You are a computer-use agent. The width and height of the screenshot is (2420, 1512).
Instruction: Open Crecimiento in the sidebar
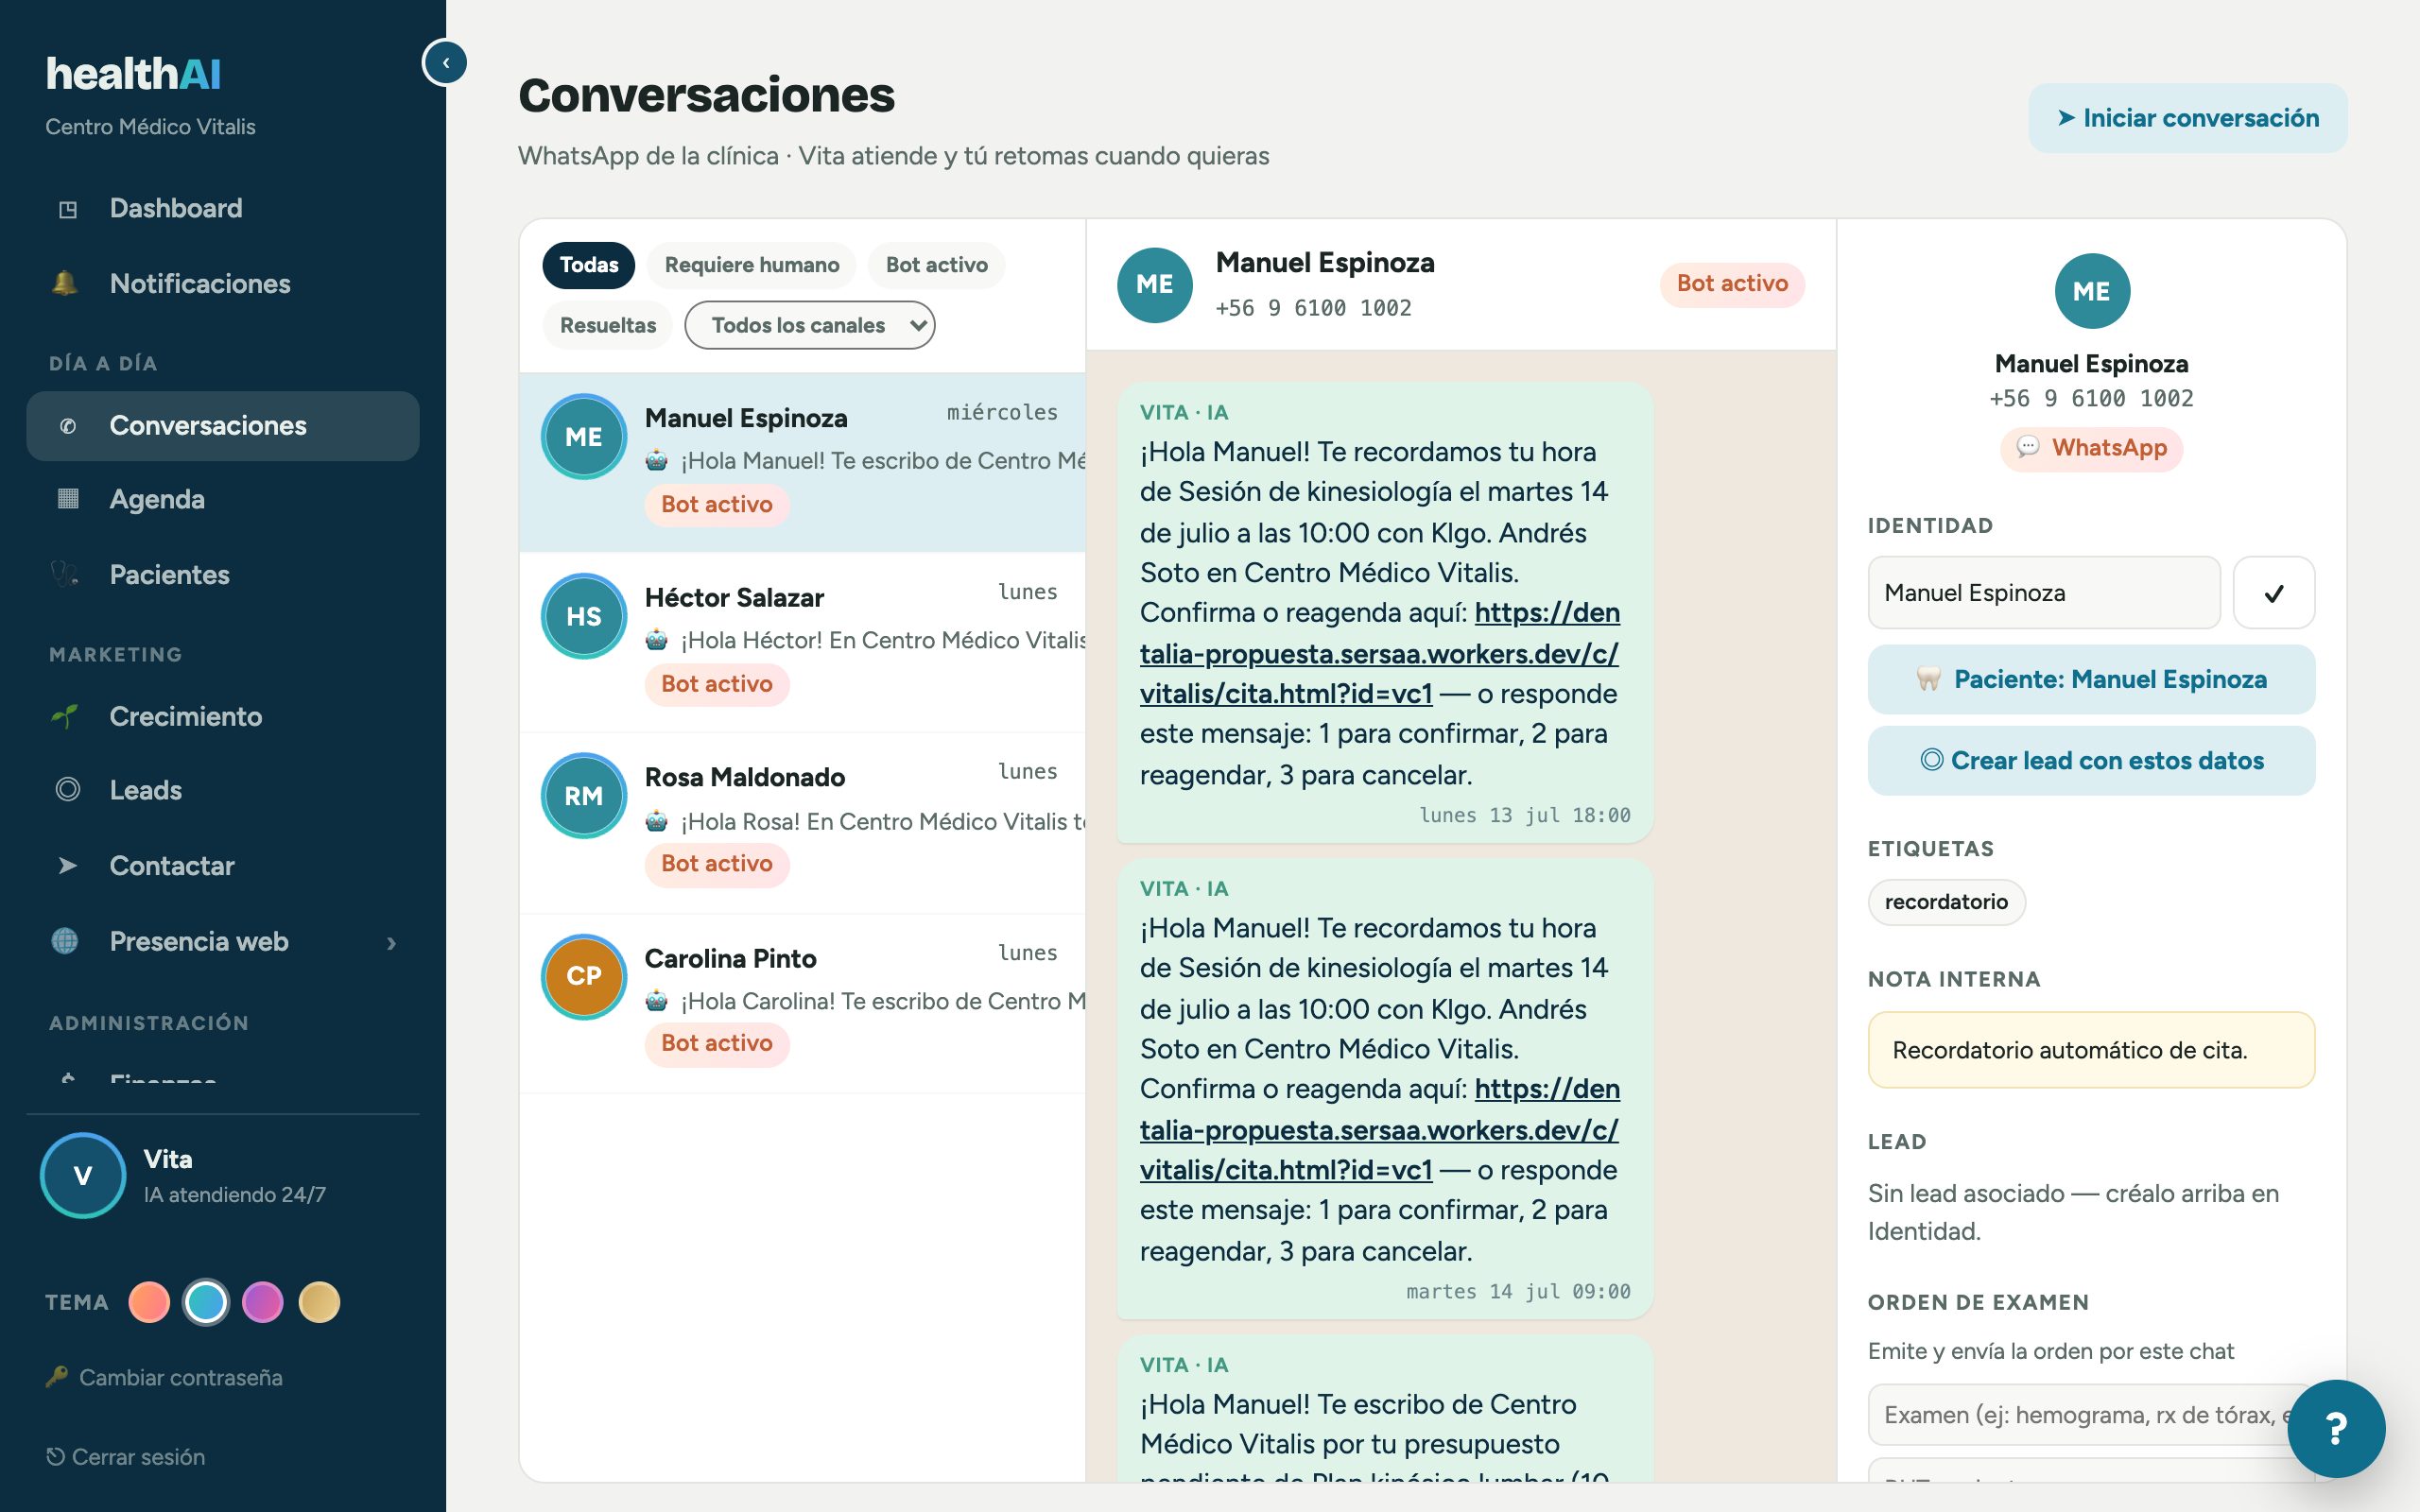(223, 716)
